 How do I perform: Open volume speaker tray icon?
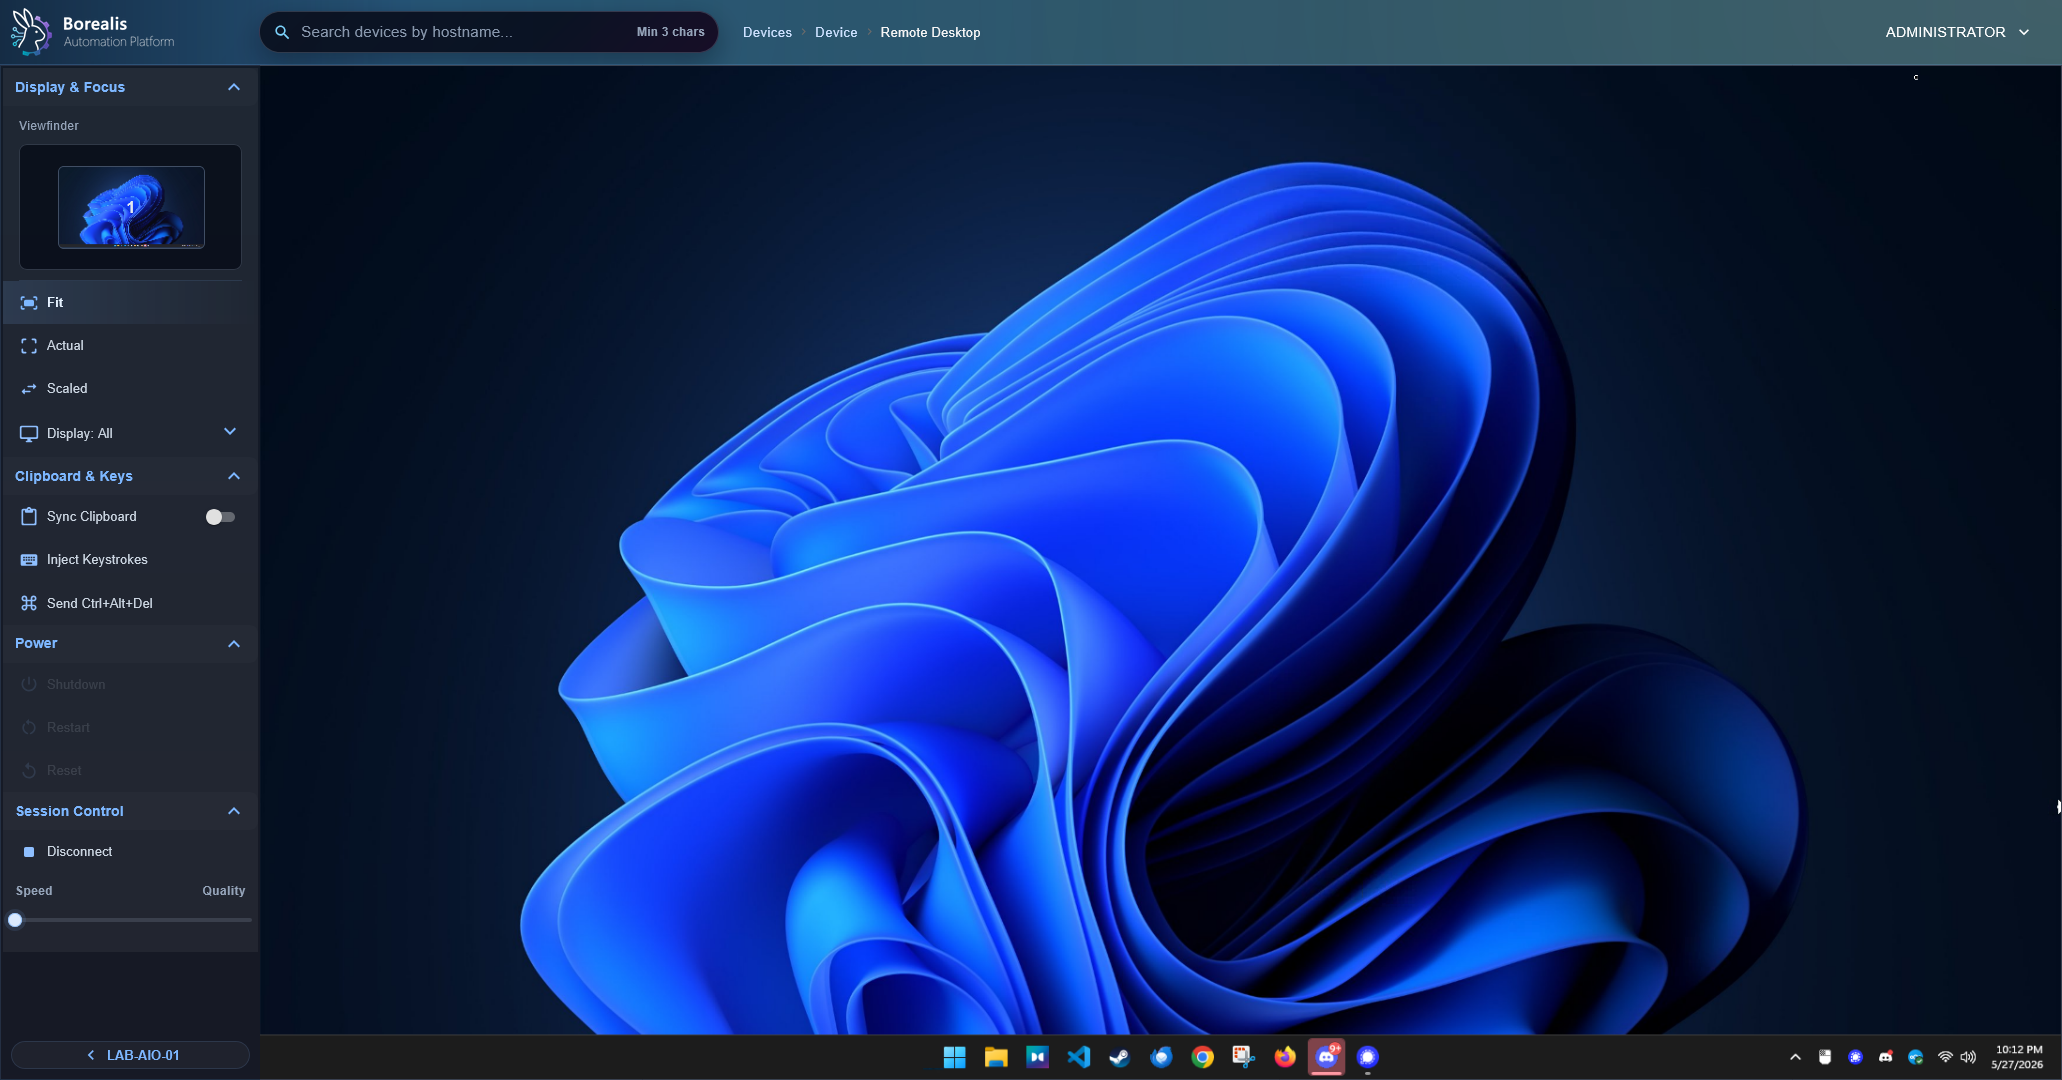coord(1968,1057)
